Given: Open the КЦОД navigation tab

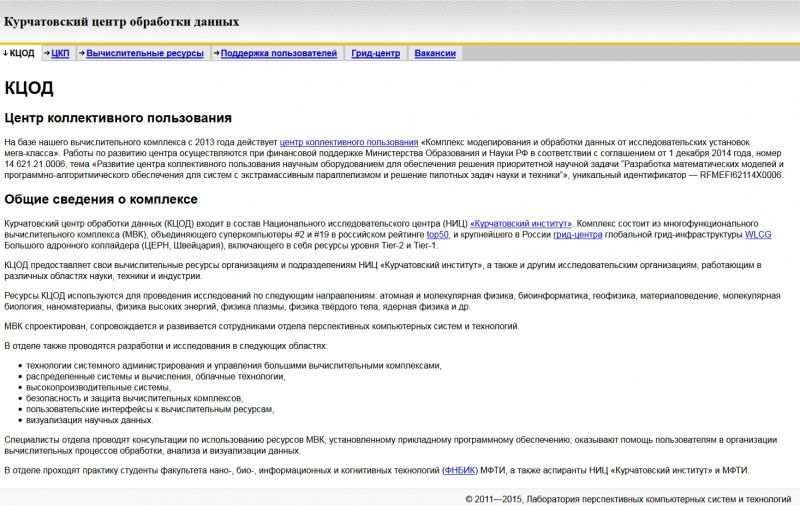Looking at the screenshot, I should click(x=20, y=53).
